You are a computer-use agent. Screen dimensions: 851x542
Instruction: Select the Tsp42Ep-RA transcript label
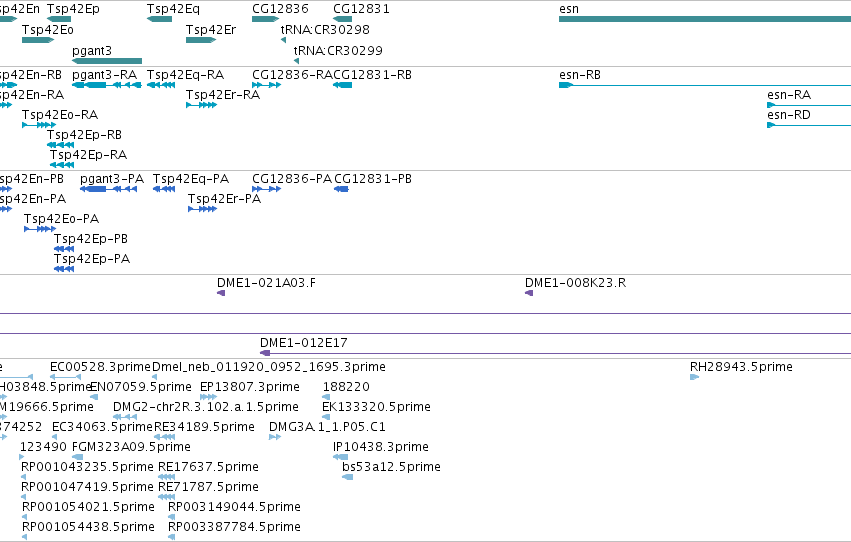tap(88, 155)
